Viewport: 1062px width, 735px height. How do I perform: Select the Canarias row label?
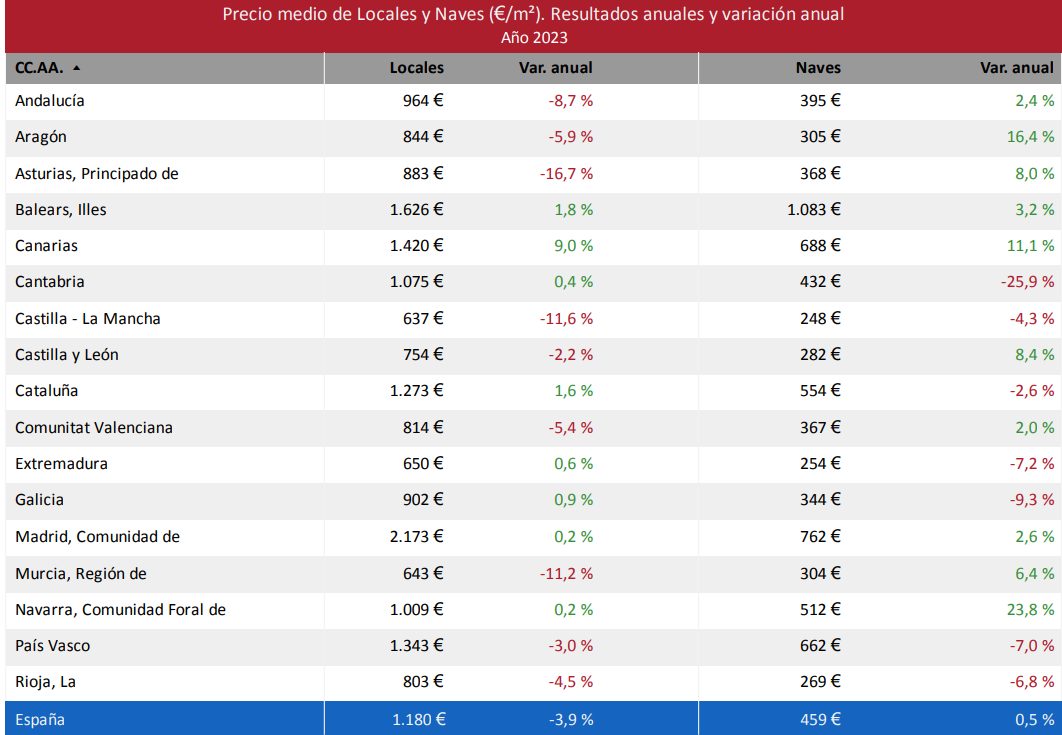[x=46, y=246]
